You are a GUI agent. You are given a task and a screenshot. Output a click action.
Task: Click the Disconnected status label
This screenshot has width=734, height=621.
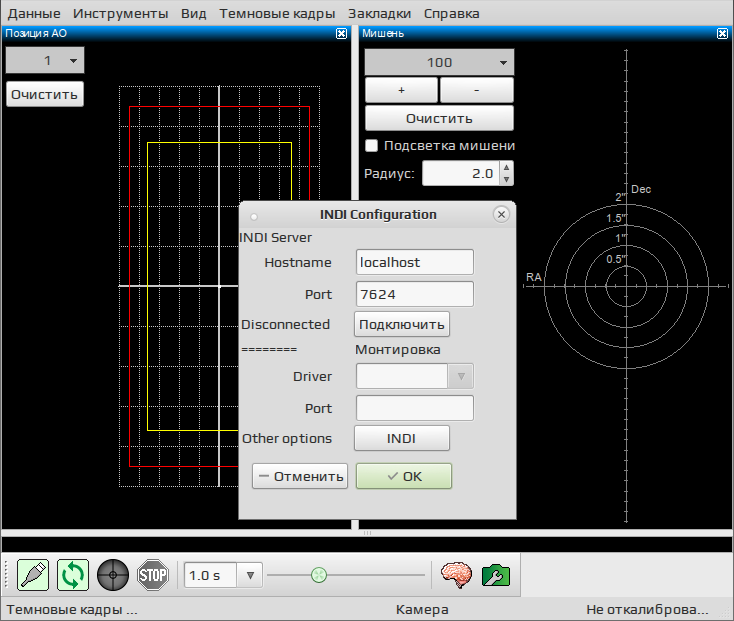[286, 324]
